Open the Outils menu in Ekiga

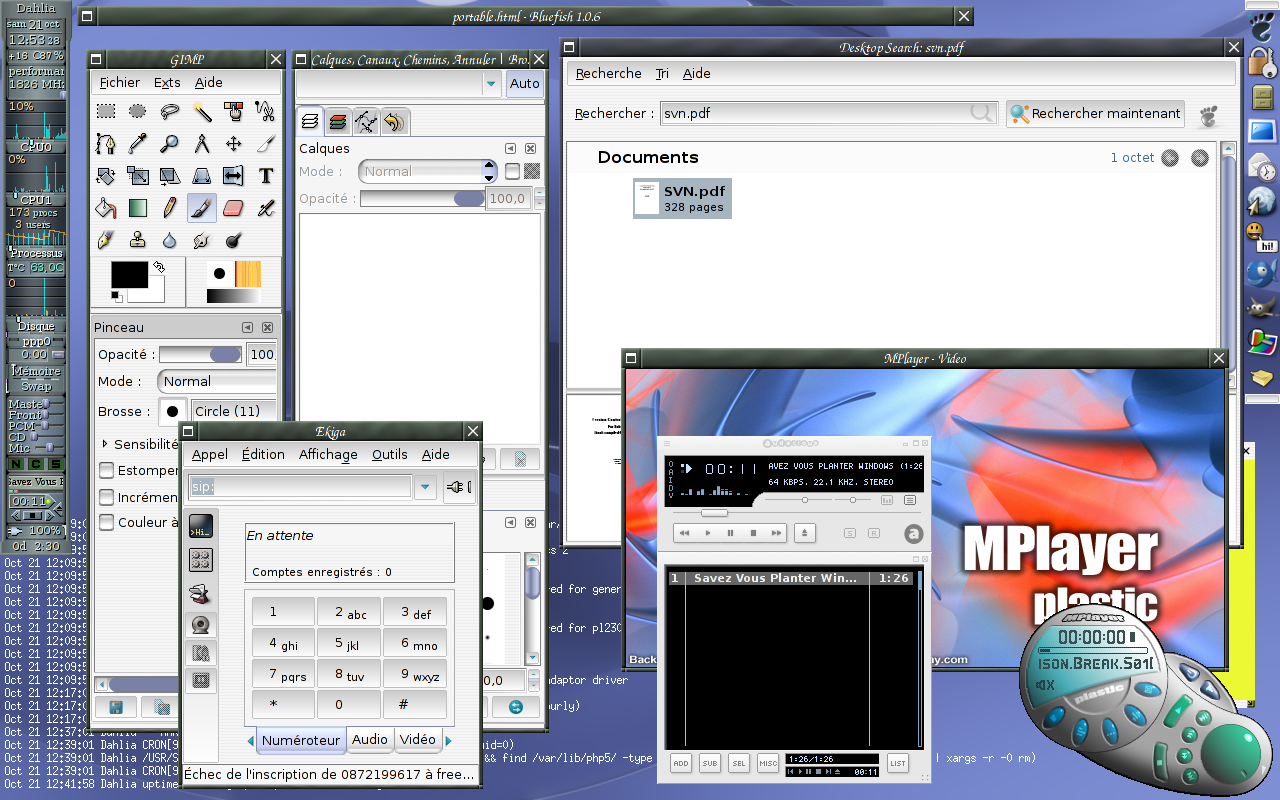coord(390,454)
